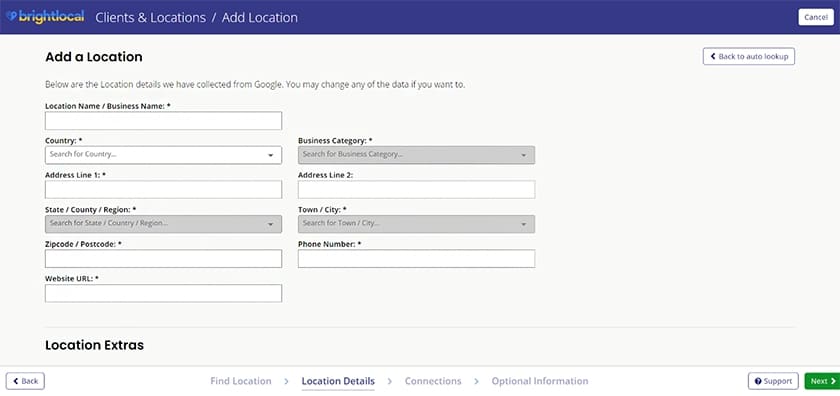The width and height of the screenshot is (840, 396).
Task: Click the Cancel button
Action: (816, 17)
